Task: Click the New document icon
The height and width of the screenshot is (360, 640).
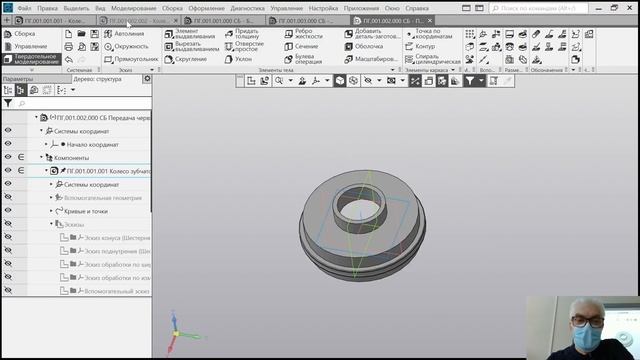Action: click(x=69, y=34)
